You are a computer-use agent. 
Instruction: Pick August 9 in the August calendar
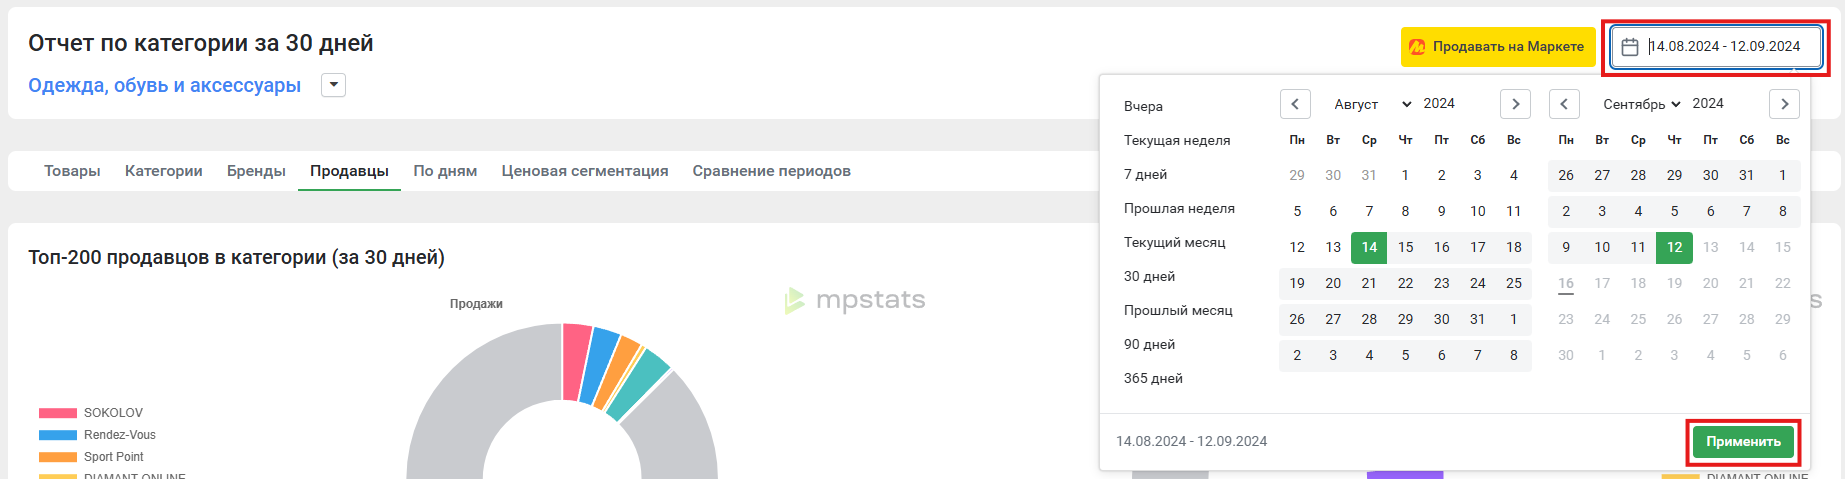[1441, 211]
